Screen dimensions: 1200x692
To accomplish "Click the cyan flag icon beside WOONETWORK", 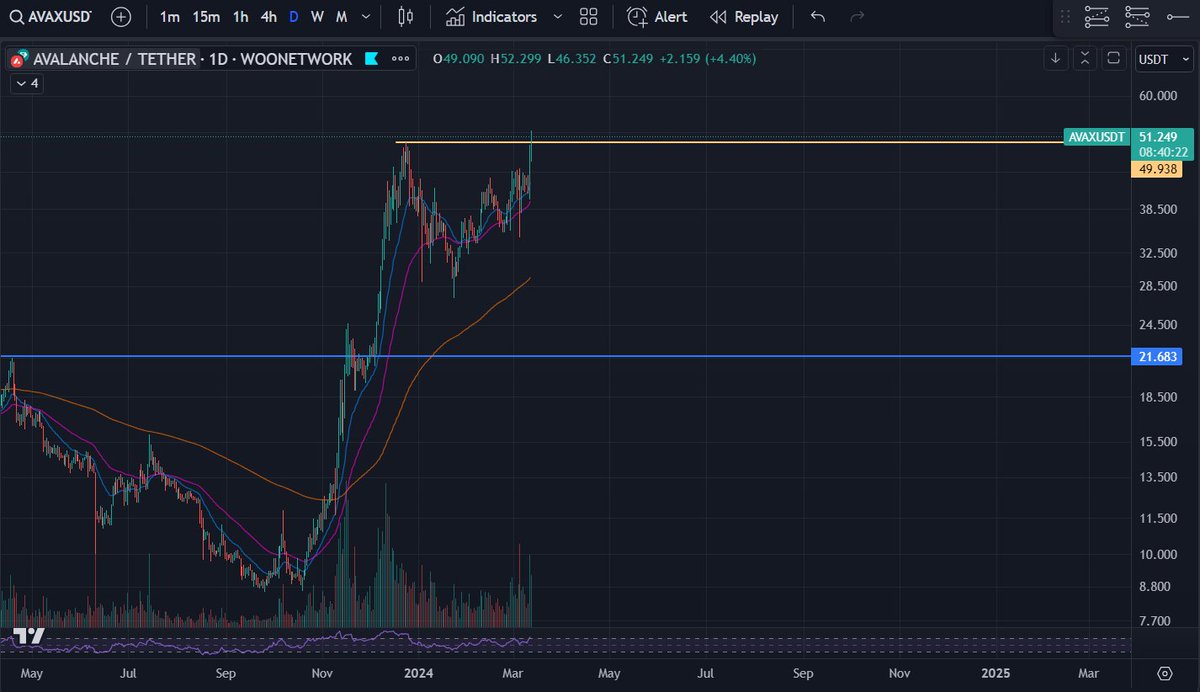I will (371, 59).
